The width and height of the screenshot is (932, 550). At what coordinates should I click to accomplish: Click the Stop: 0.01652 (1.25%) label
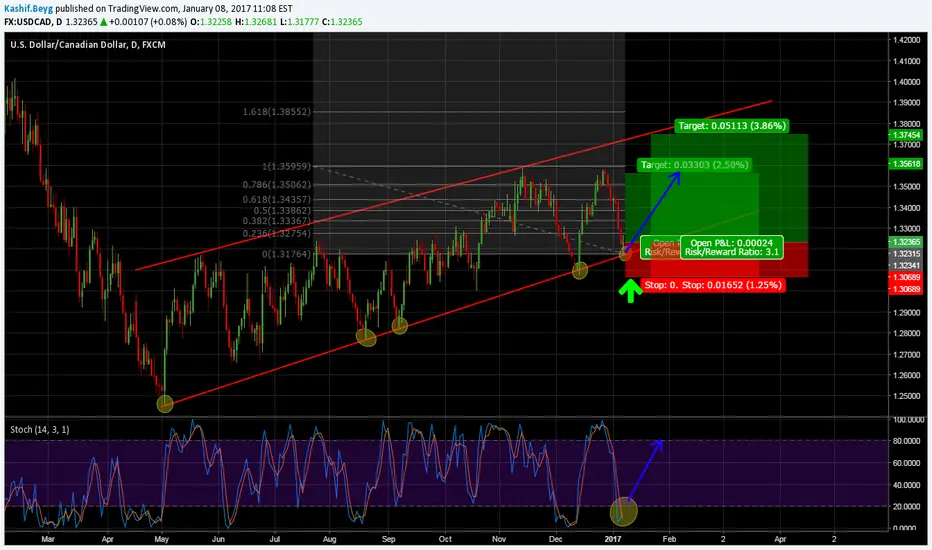point(732,285)
